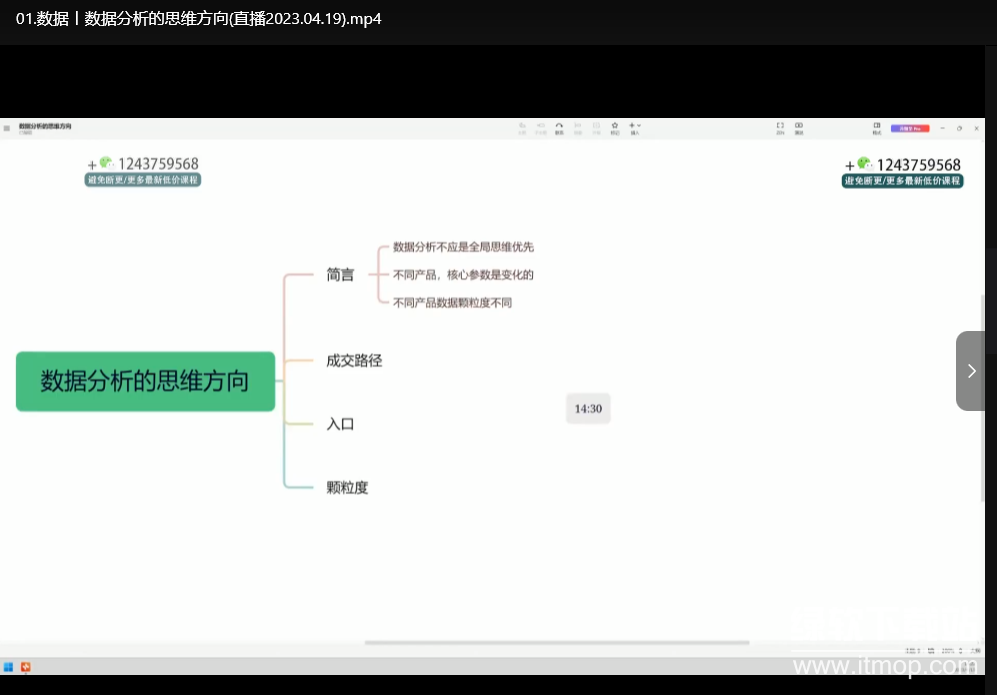Select the 颗粒度 branch topic

click(x=347, y=488)
